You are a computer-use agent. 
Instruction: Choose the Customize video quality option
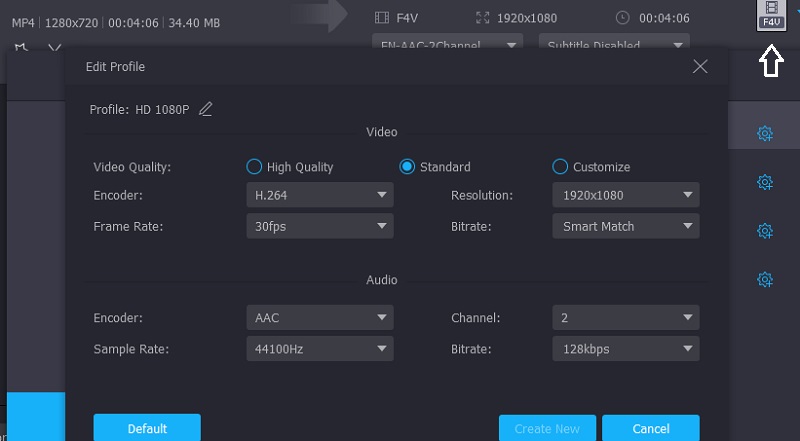(x=560, y=167)
